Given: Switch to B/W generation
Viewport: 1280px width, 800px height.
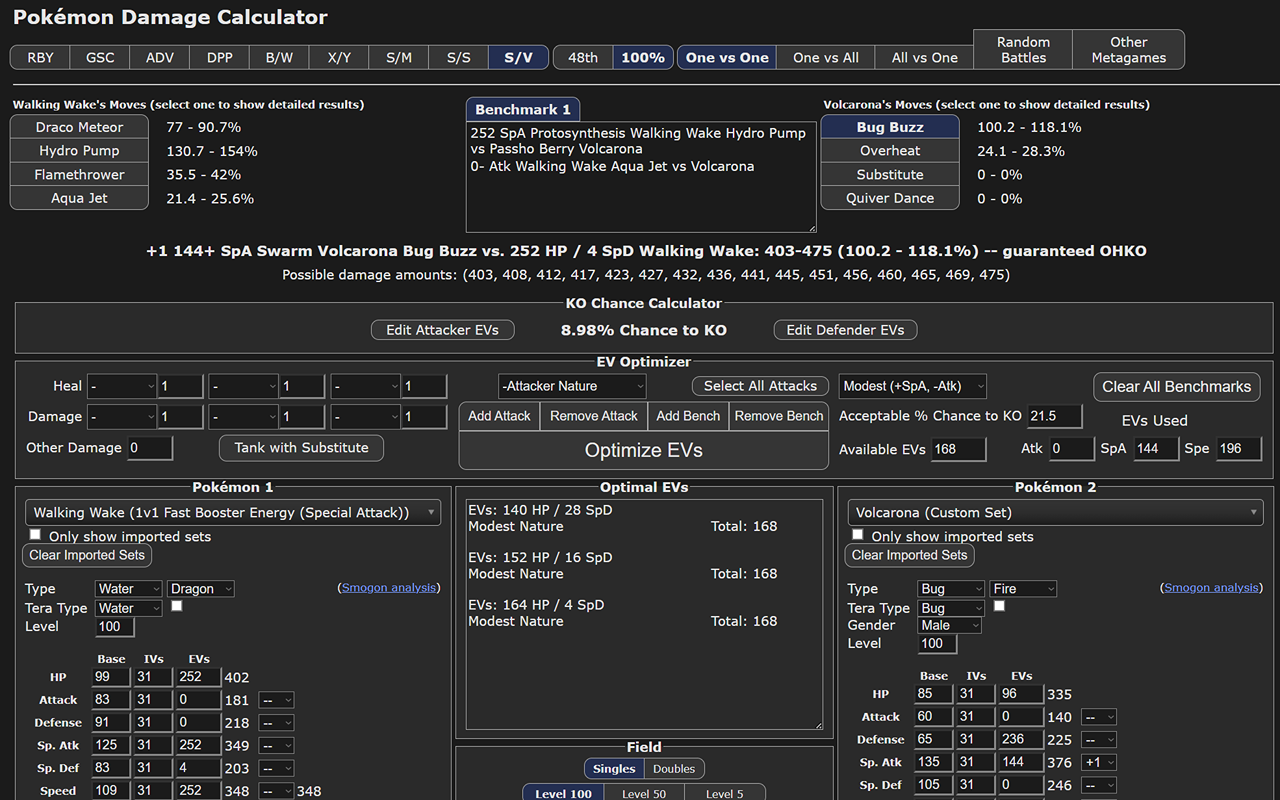Looking at the screenshot, I should [279, 57].
